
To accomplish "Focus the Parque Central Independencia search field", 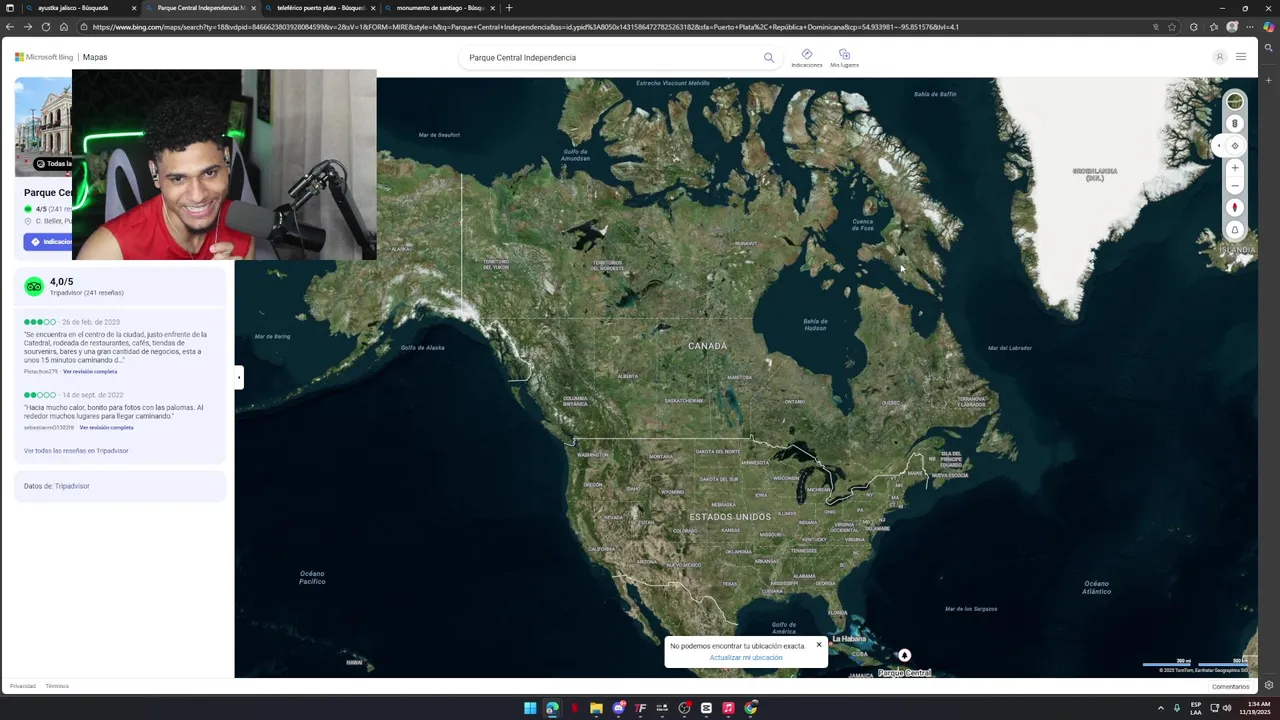I will [610, 58].
